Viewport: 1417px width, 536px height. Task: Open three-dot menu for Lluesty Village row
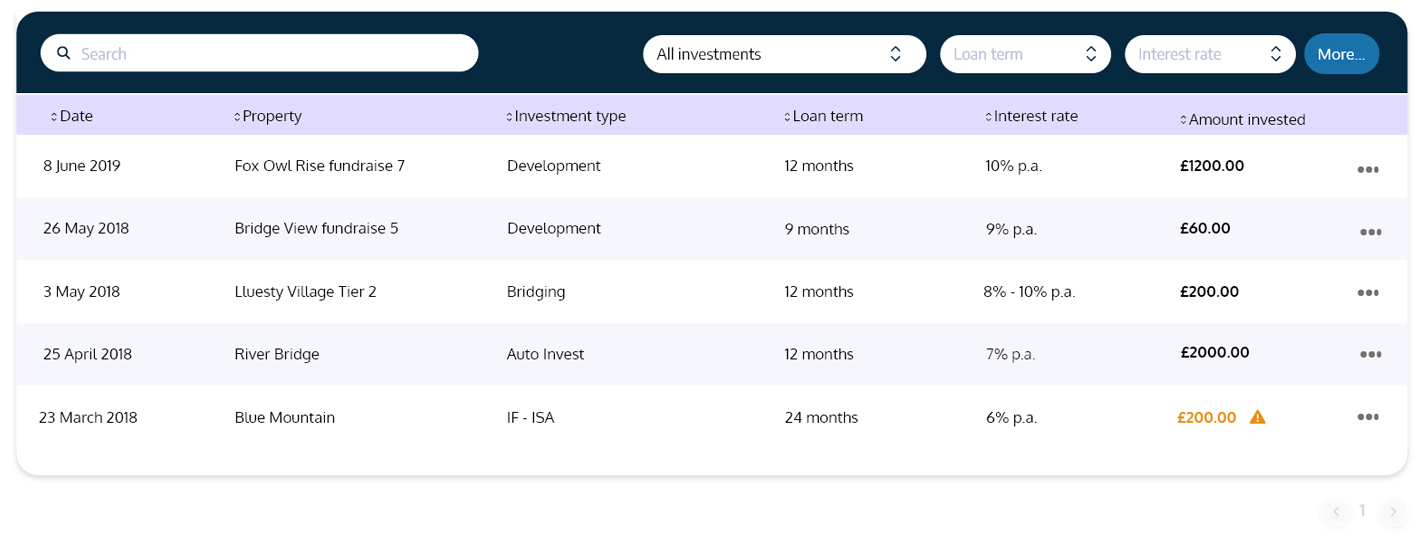tap(1367, 293)
